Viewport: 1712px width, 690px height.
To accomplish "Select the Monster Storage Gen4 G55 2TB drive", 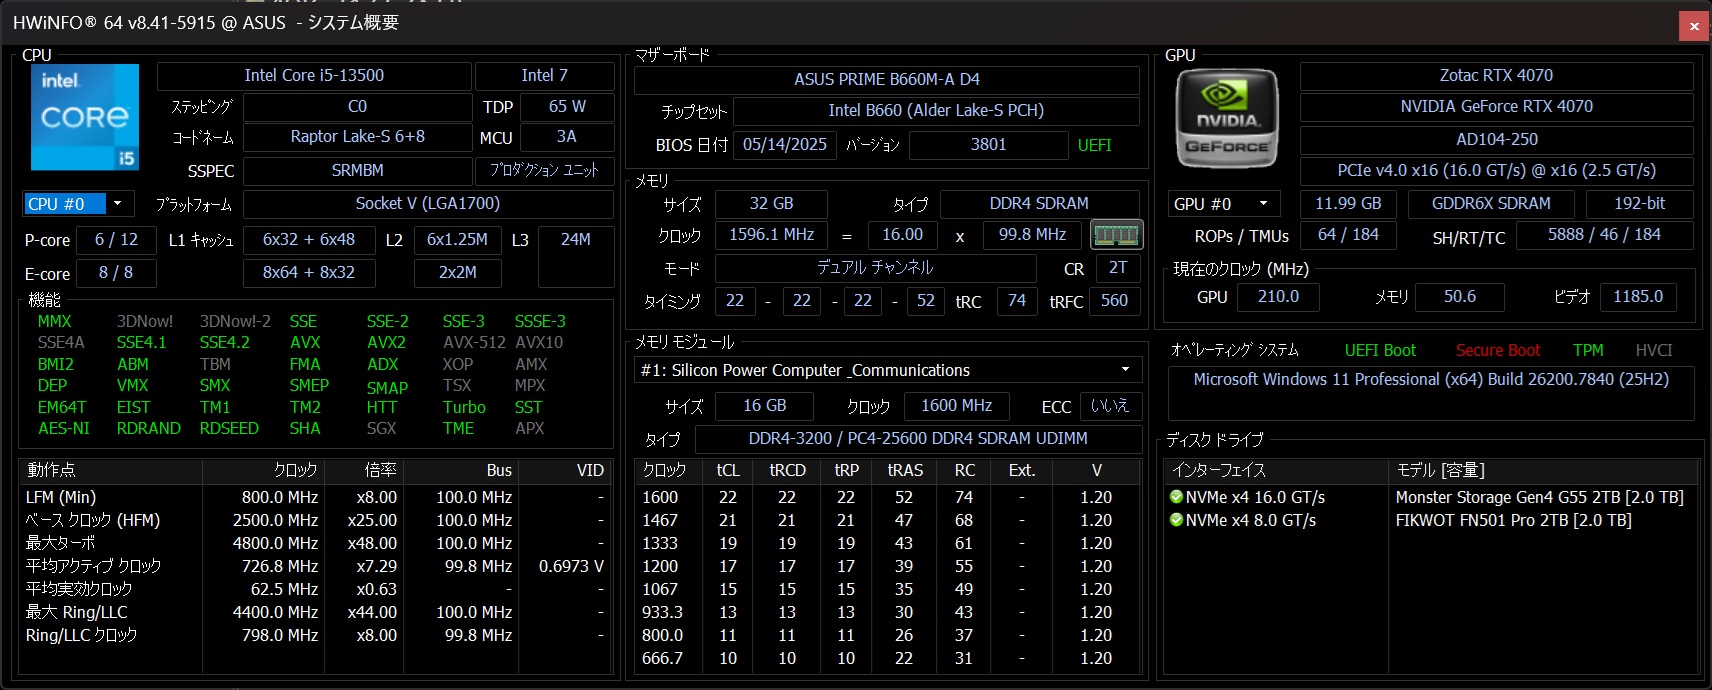I will click(1539, 497).
